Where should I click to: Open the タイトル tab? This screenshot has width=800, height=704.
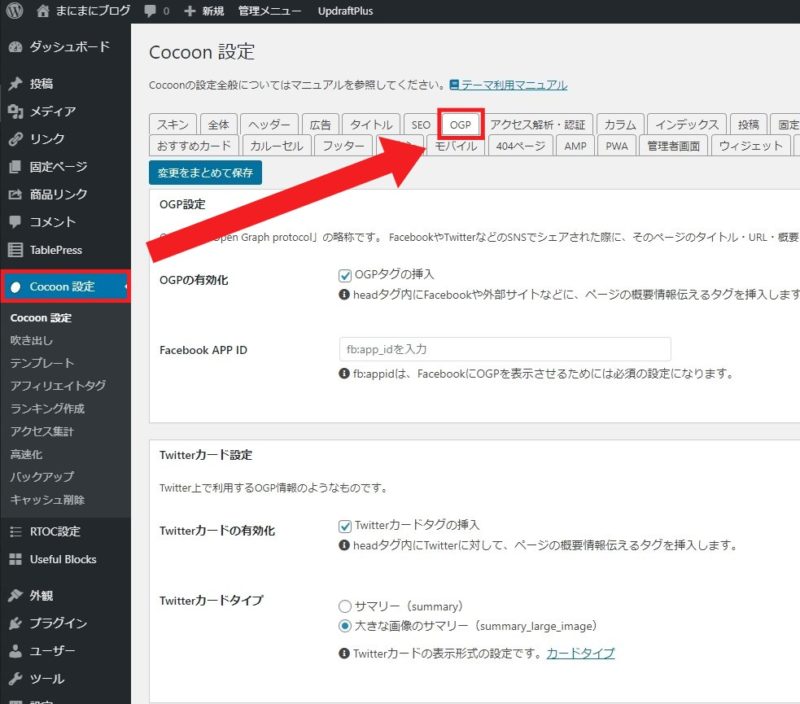pyautogui.click(x=371, y=124)
